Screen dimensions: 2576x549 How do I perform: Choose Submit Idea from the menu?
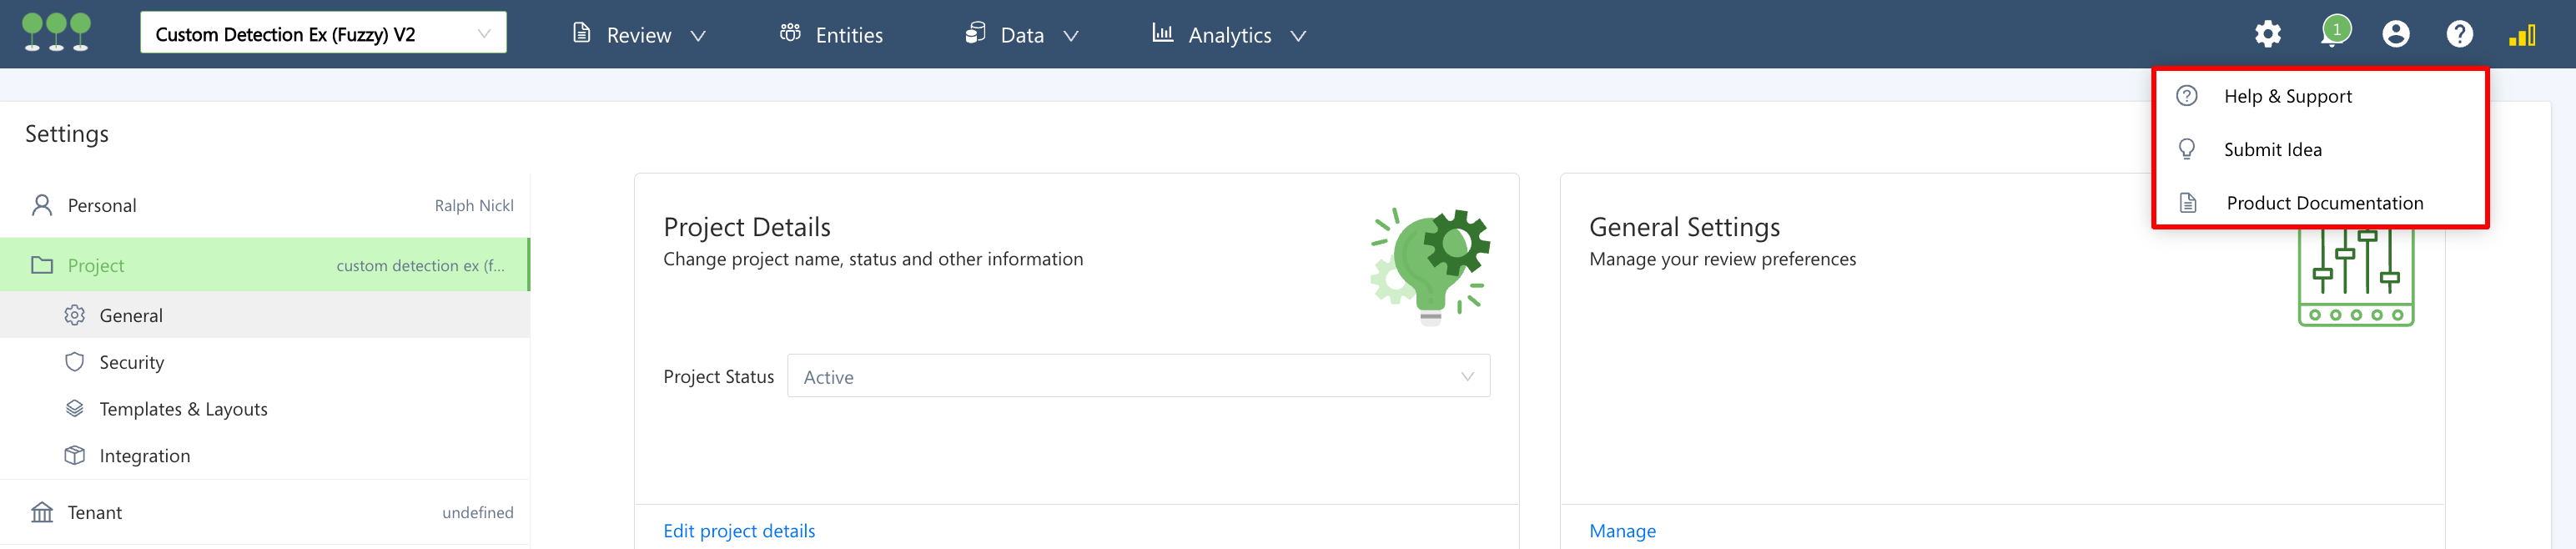2272,150
